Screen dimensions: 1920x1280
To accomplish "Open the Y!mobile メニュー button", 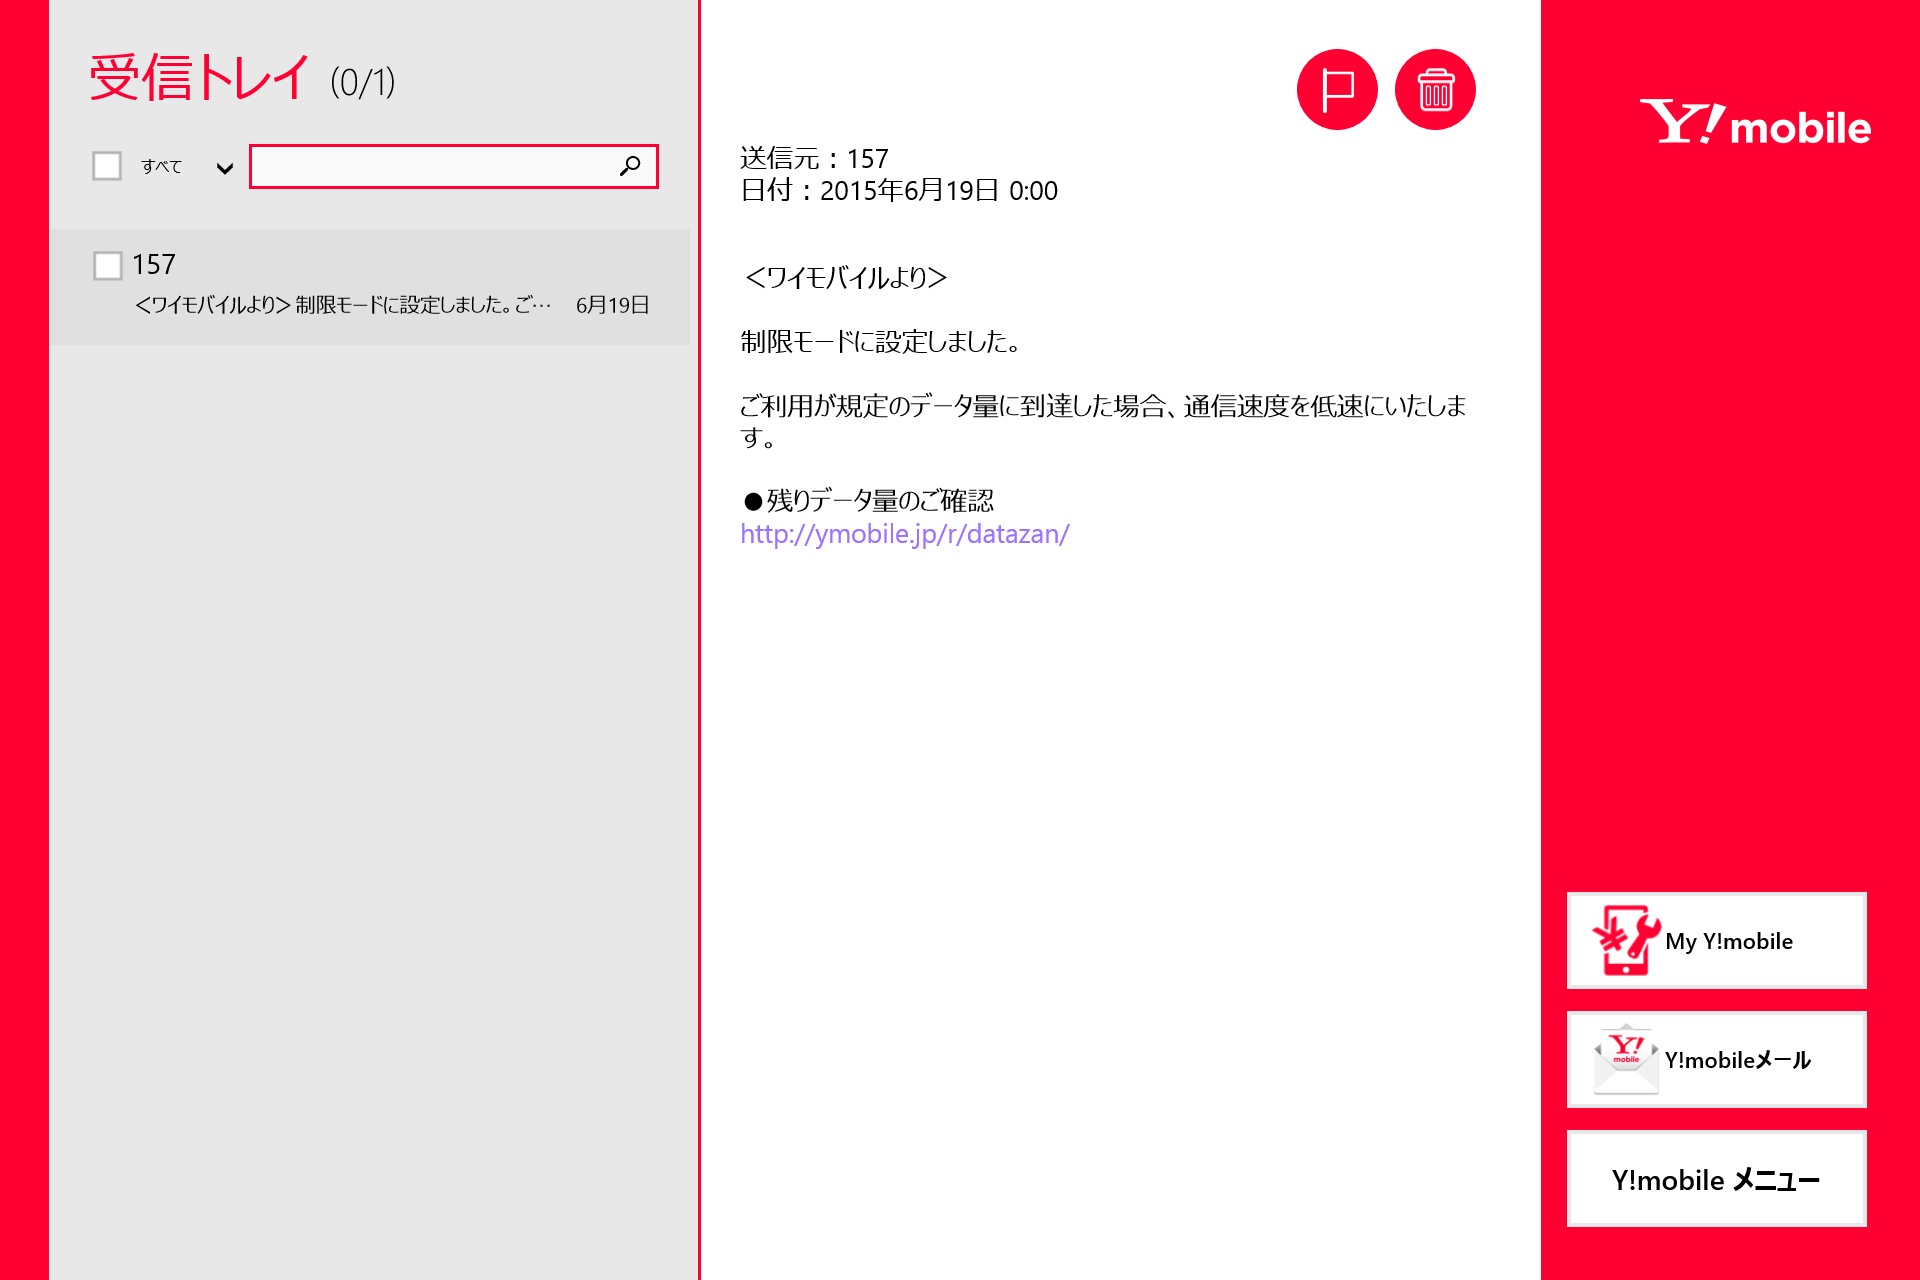I will (x=1716, y=1179).
